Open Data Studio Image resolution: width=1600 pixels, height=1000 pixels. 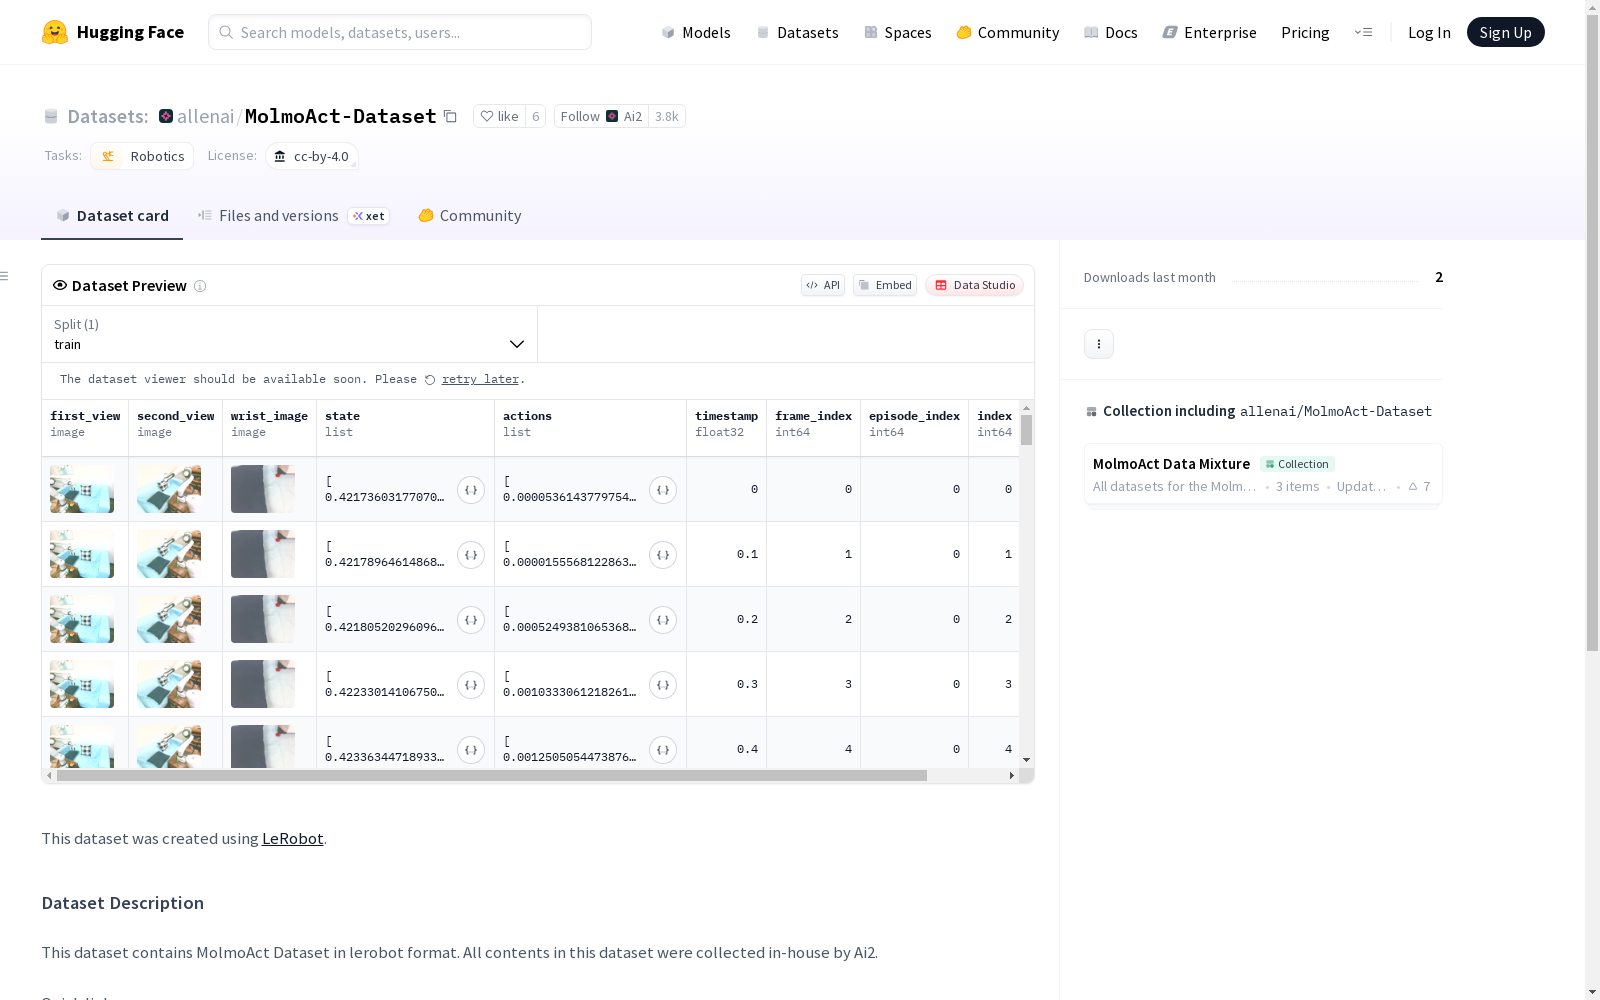pyautogui.click(x=975, y=285)
